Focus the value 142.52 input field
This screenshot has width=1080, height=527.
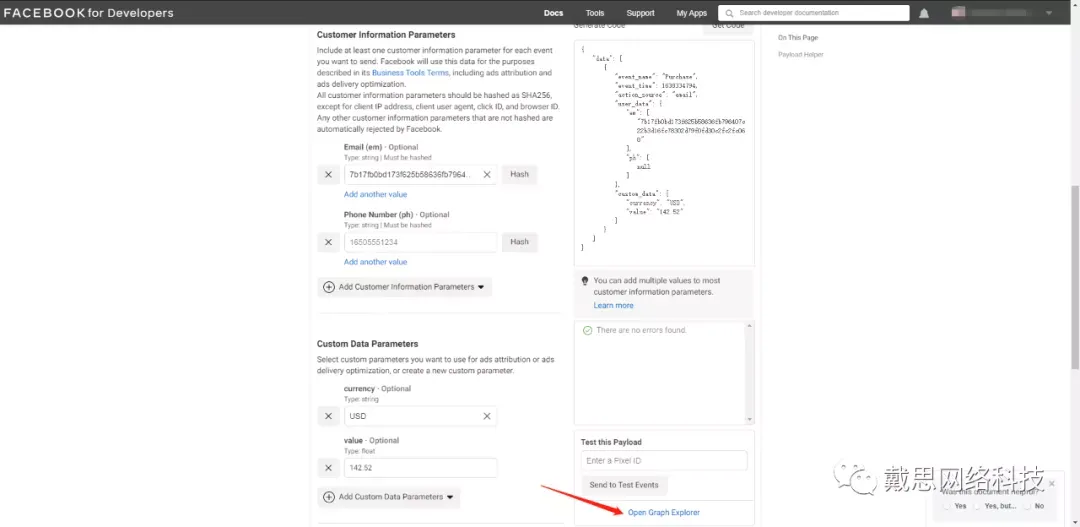pyautogui.click(x=420, y=468)
